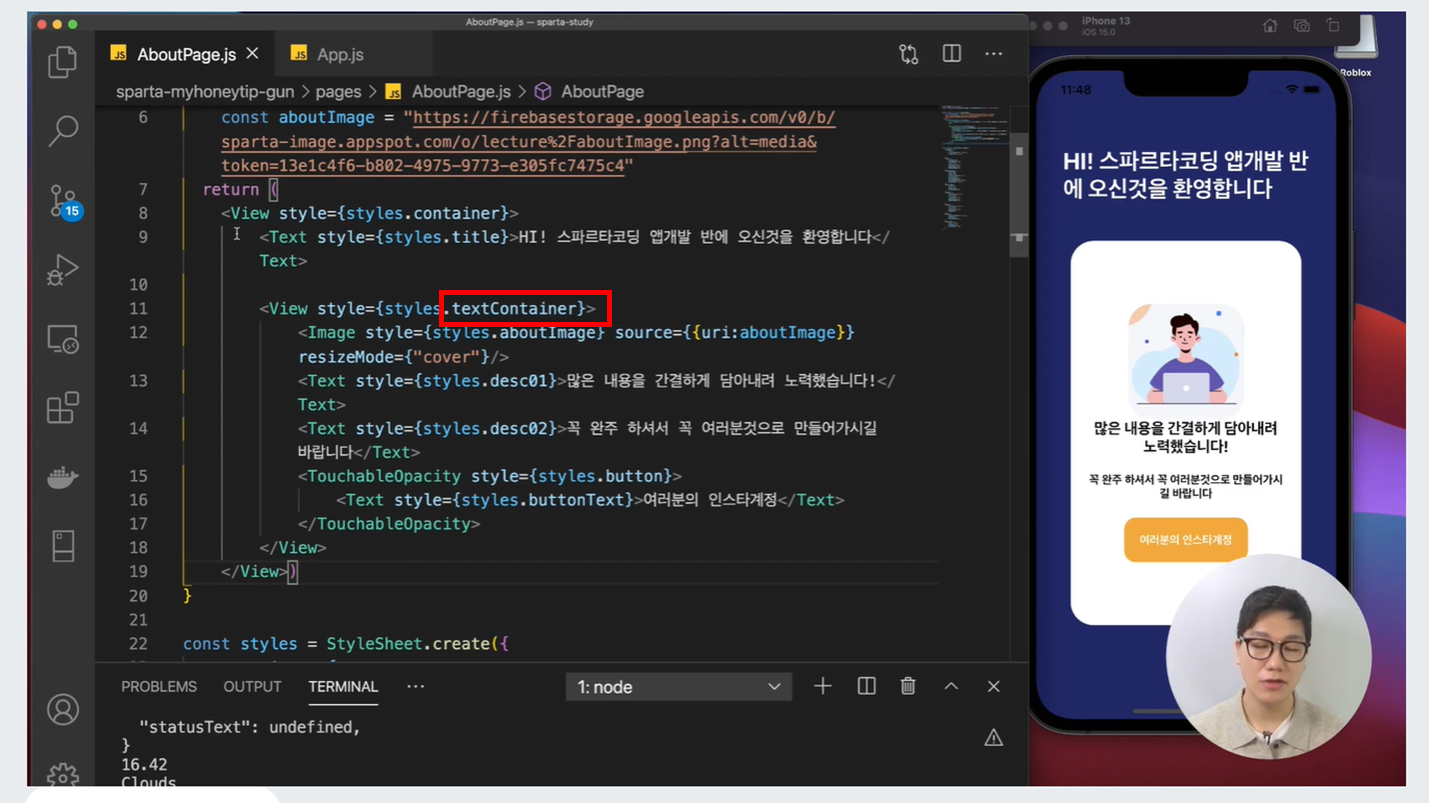Click the compare changes icon in editor toolbar
This screenshot has height=803, width=1429.
[908, 54]
